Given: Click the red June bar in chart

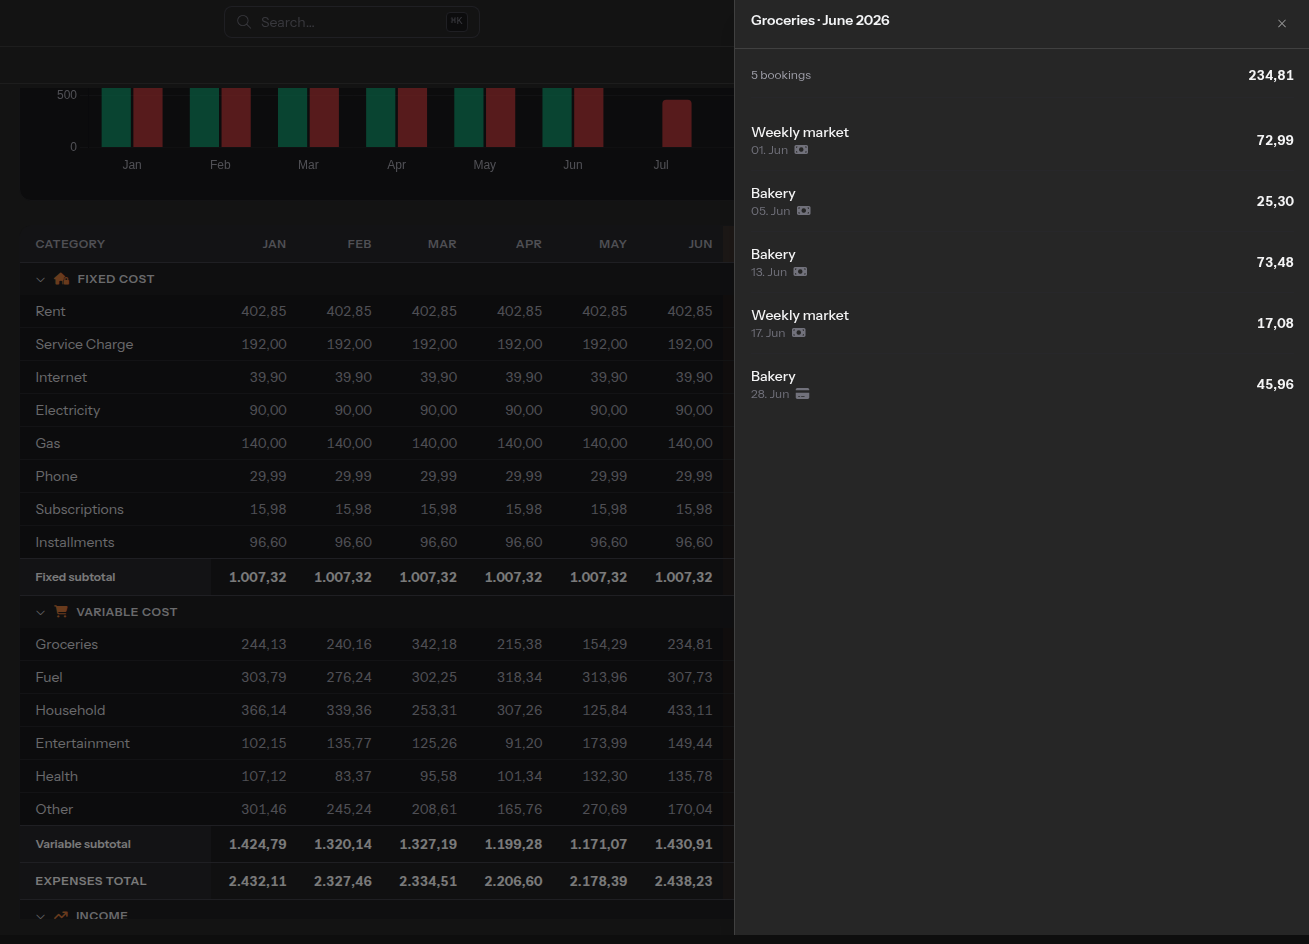Looking at the screenshot, I should tap(589, 117).
